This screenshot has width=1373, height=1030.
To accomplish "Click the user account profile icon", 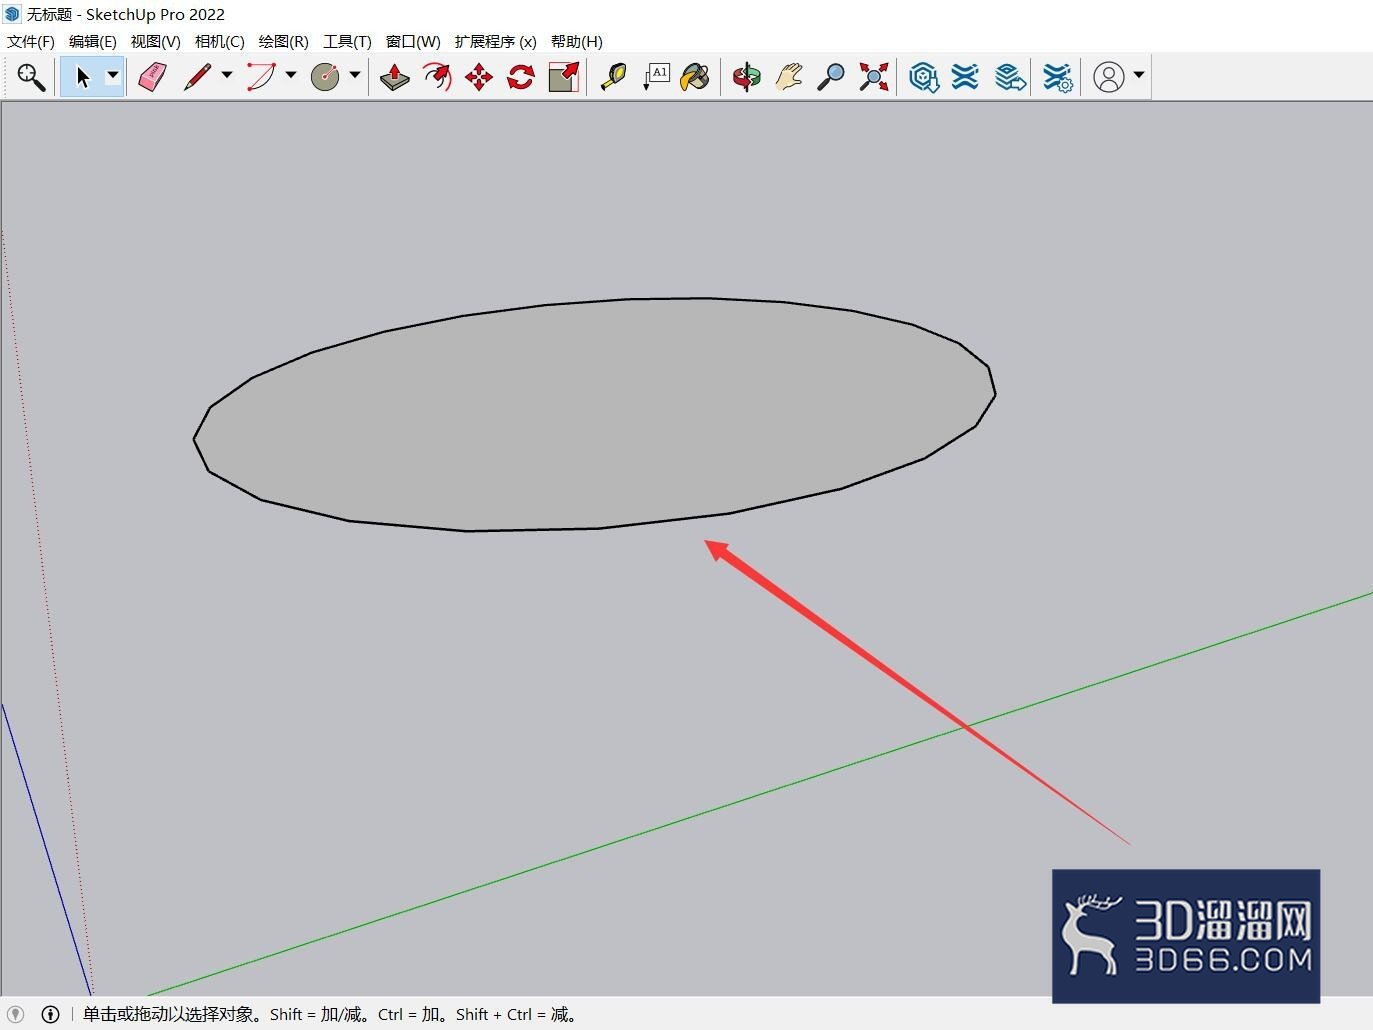I will [1109, 77].
